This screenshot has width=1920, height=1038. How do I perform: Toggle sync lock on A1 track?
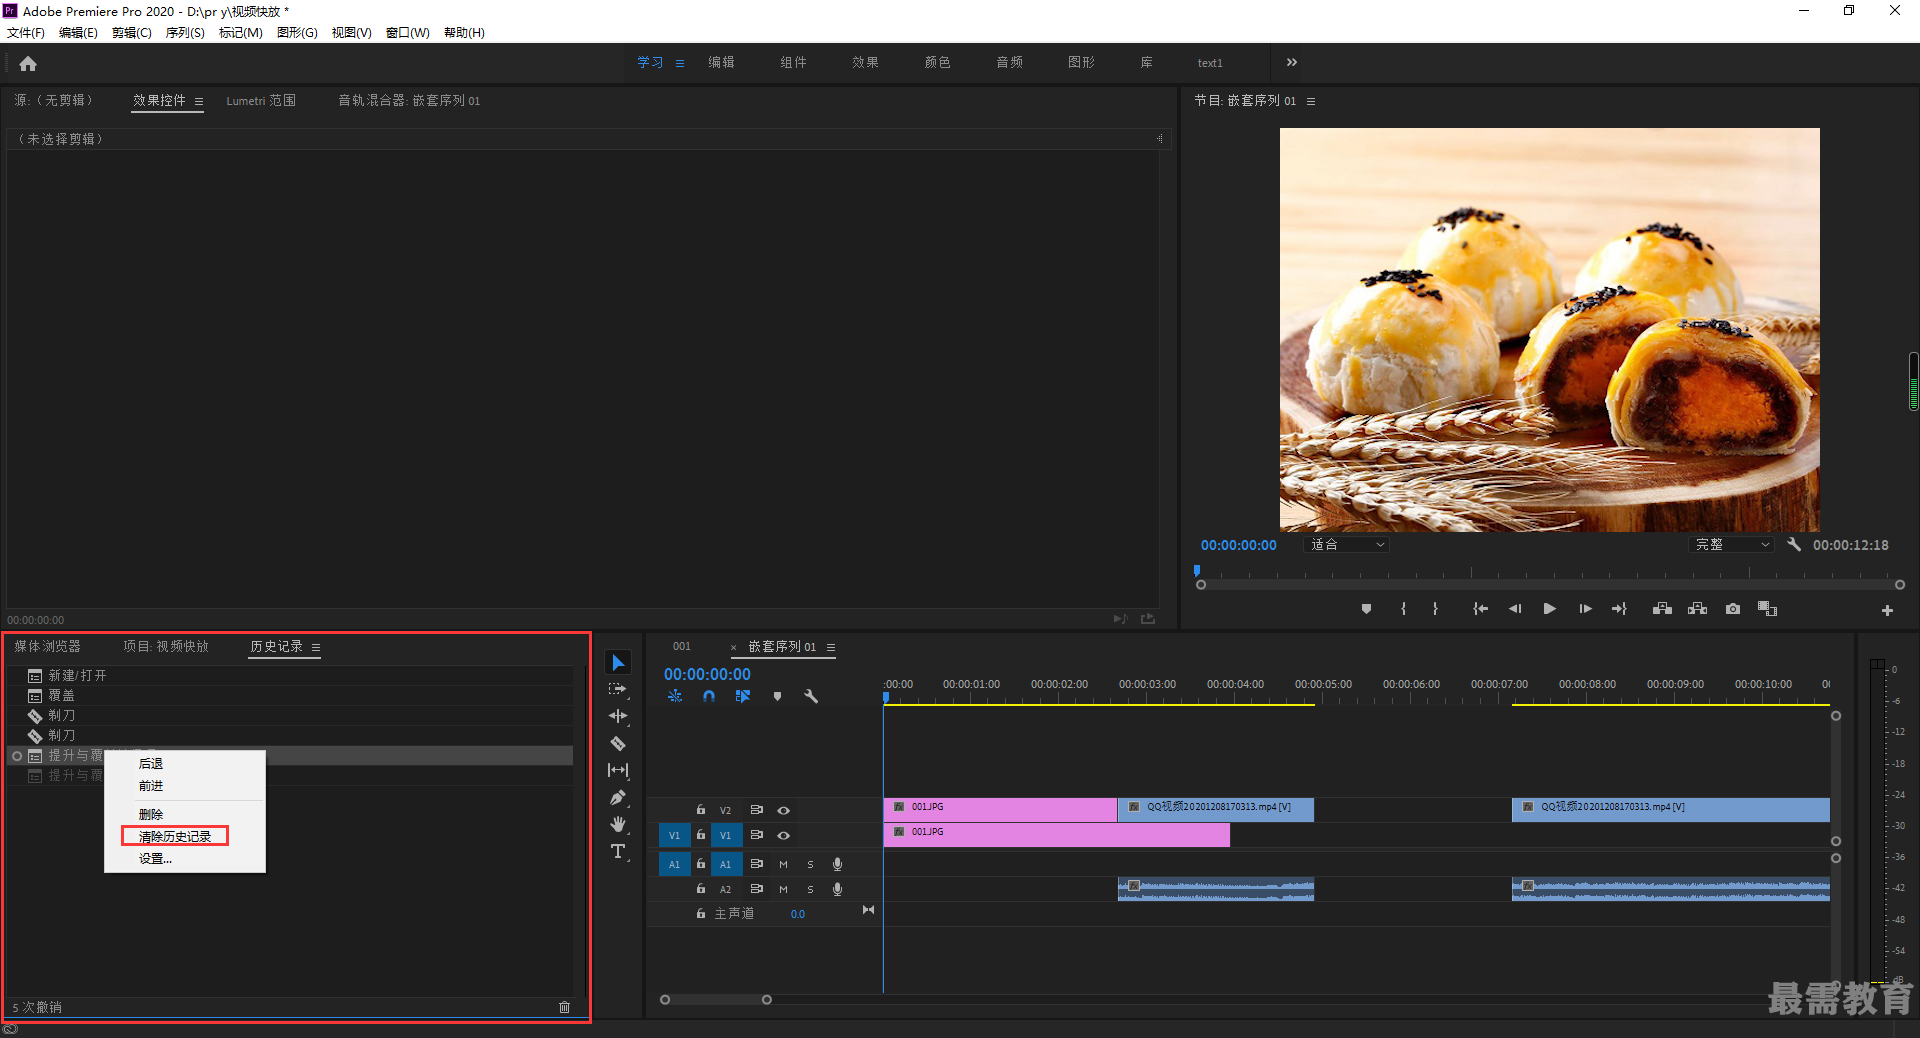(x=757, y=864)
